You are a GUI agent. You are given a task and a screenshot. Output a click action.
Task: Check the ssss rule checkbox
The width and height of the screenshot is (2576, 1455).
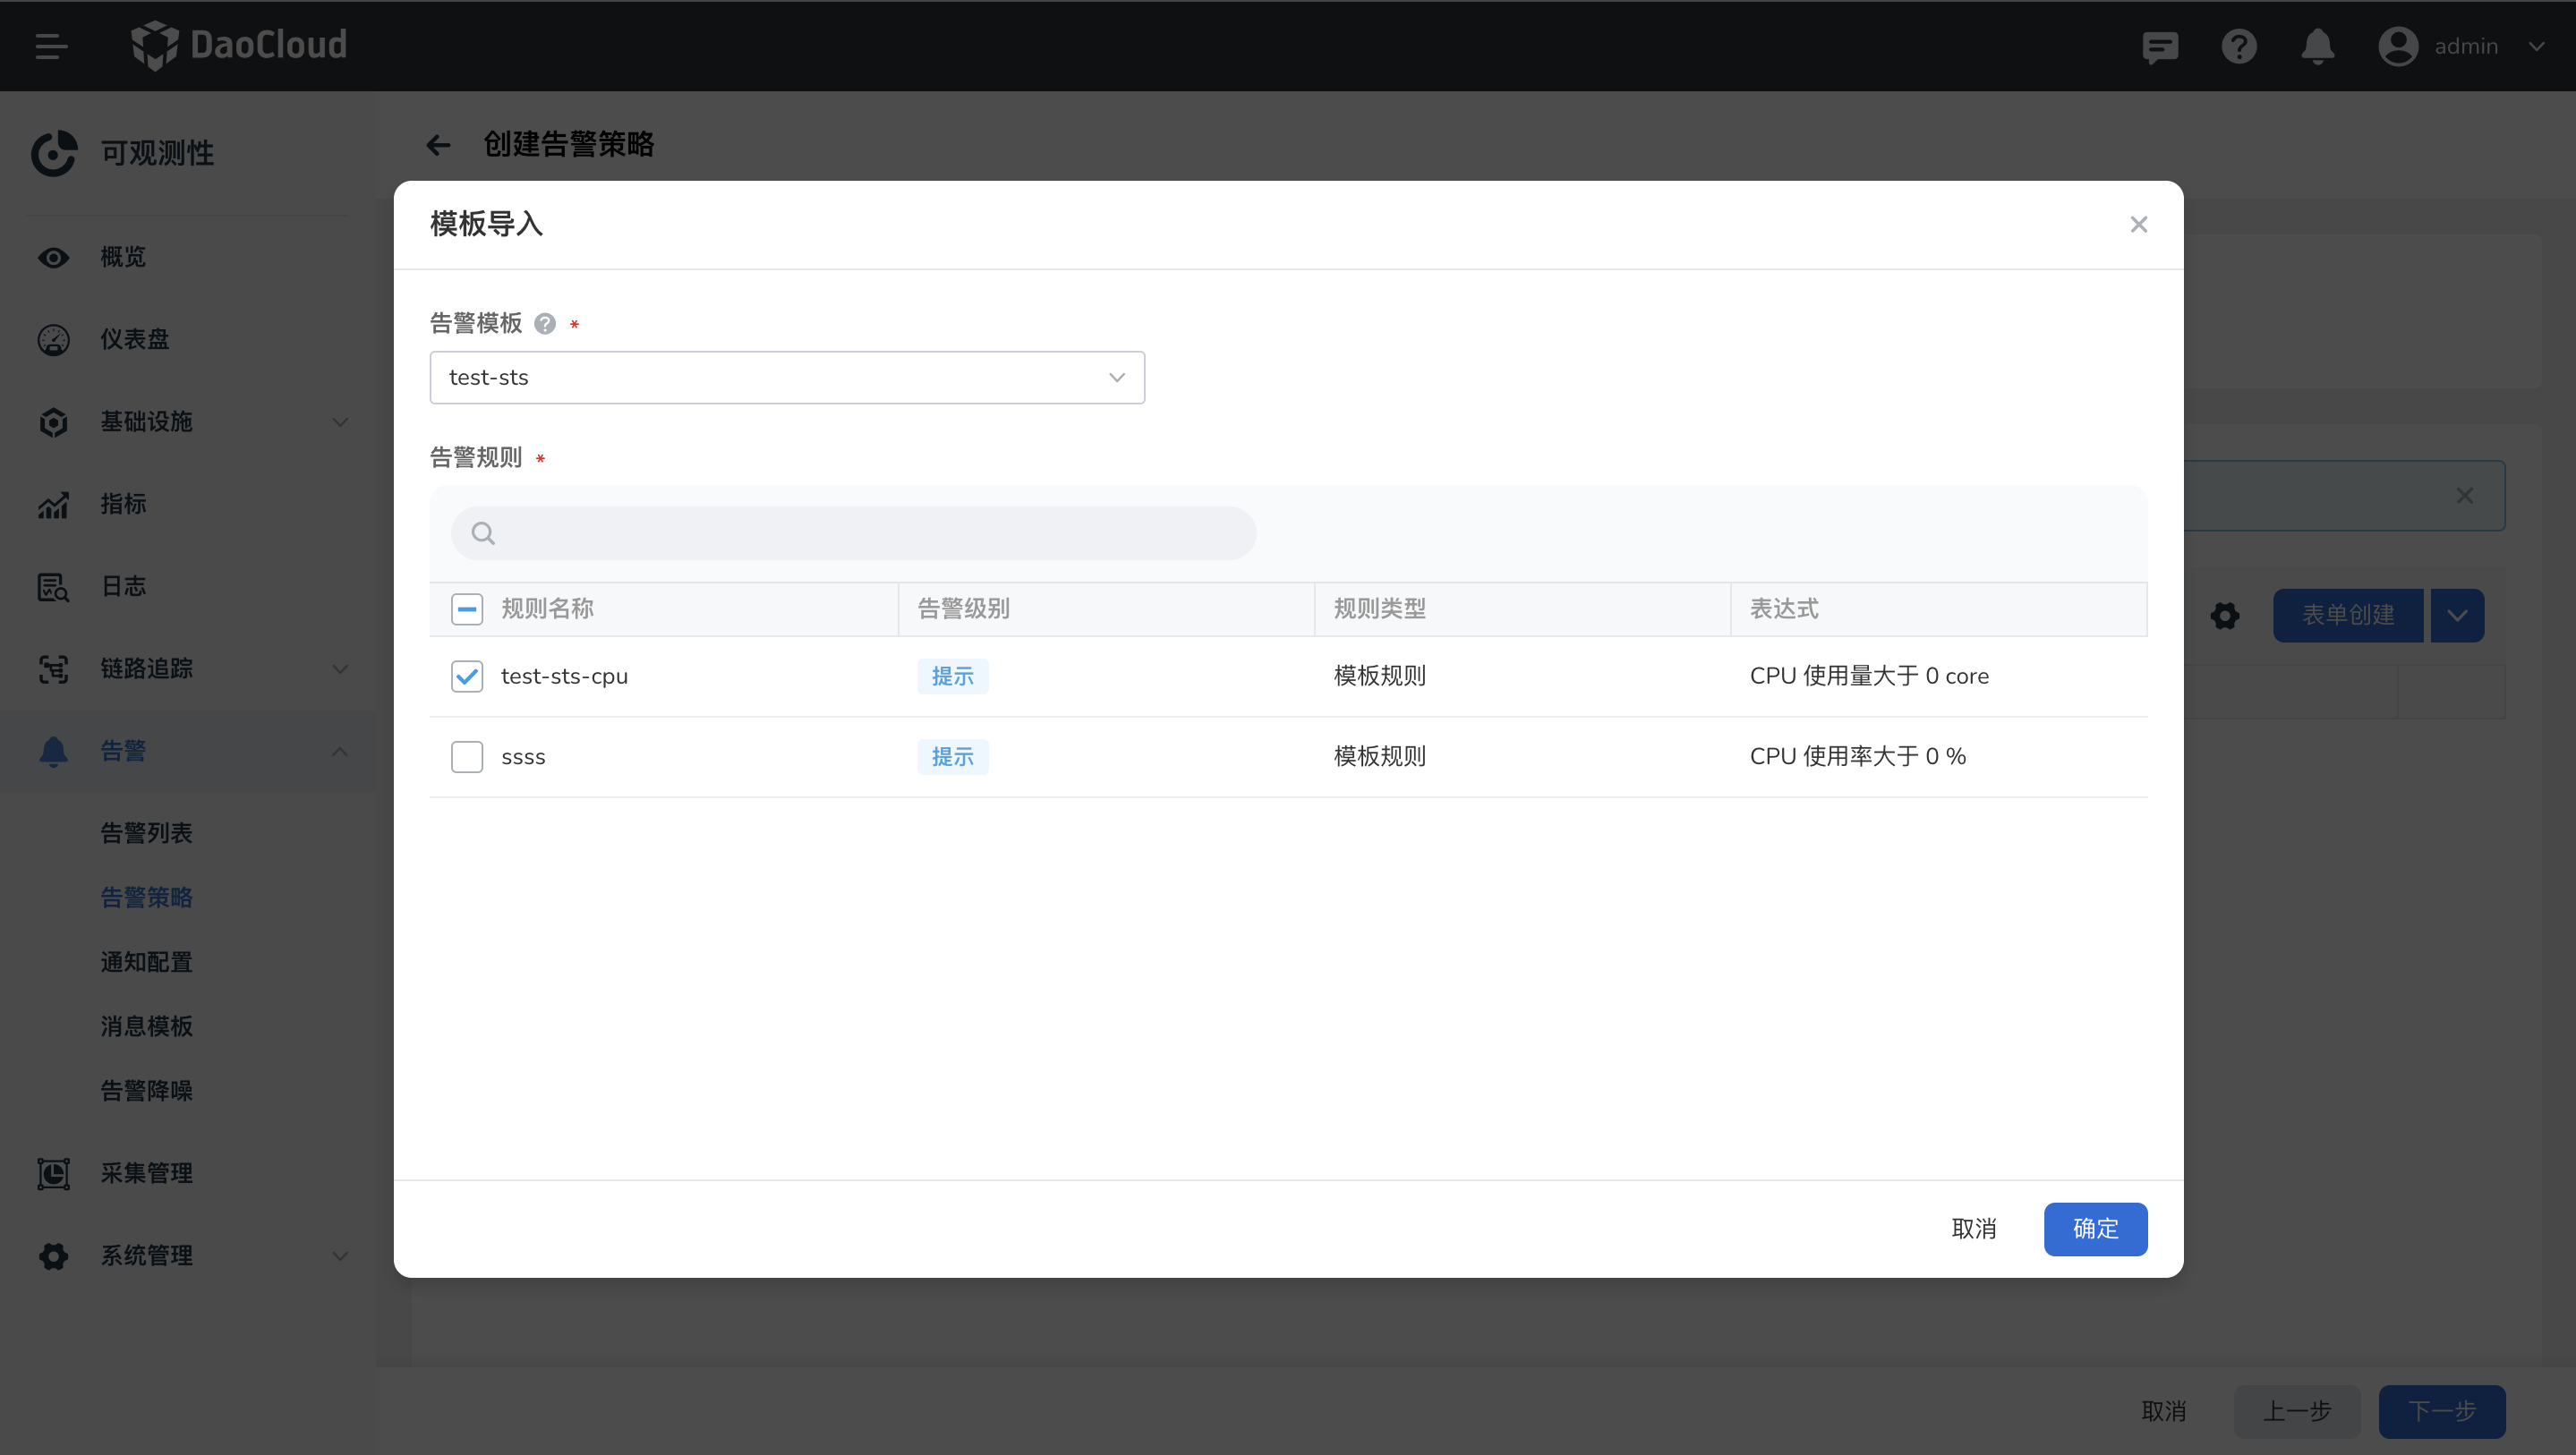467,757
